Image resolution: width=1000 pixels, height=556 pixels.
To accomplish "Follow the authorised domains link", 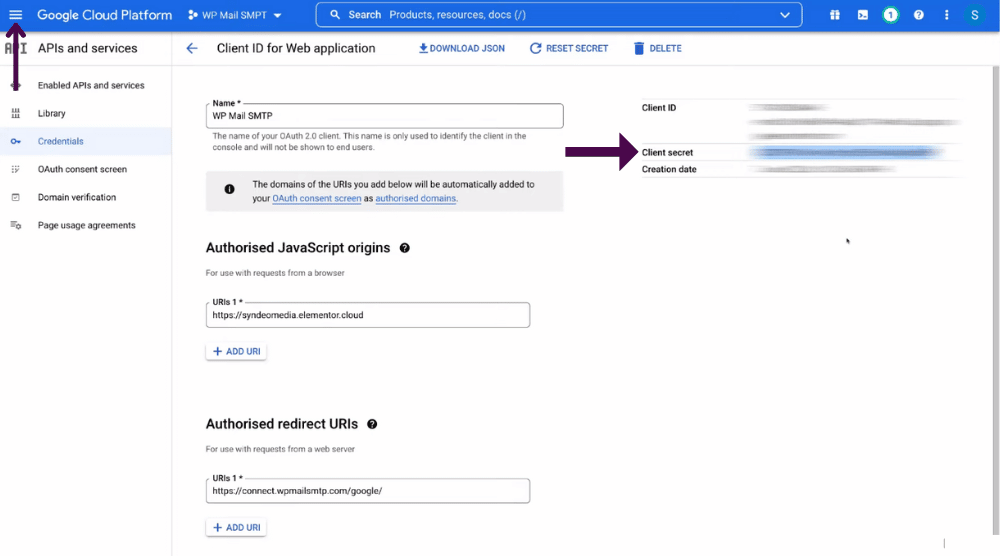I will pos(415,198).
